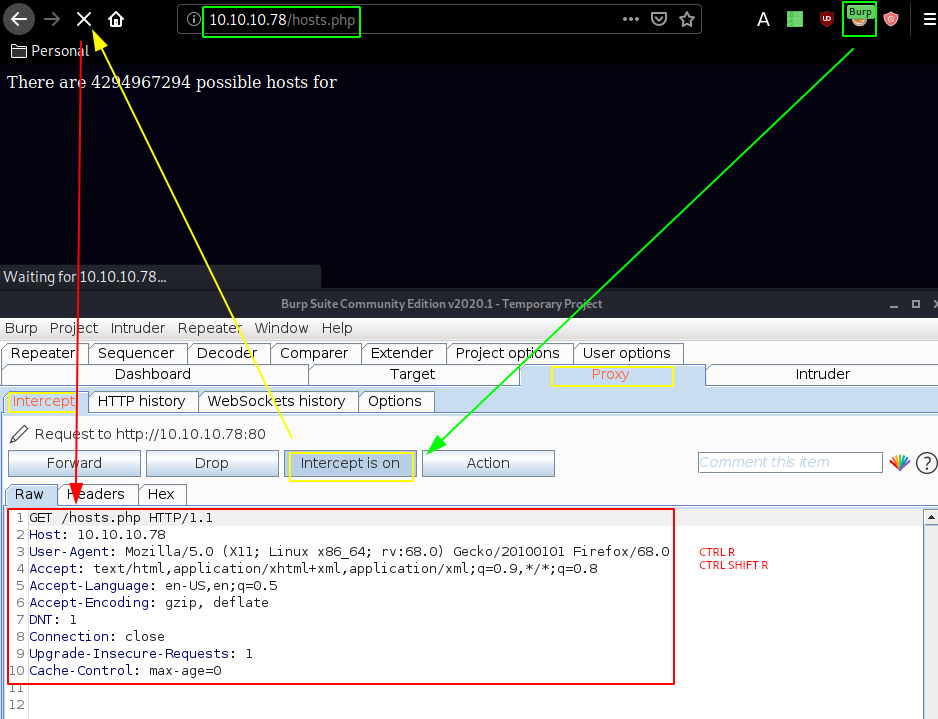Click the browser back arrow button

tap(19, 19)
